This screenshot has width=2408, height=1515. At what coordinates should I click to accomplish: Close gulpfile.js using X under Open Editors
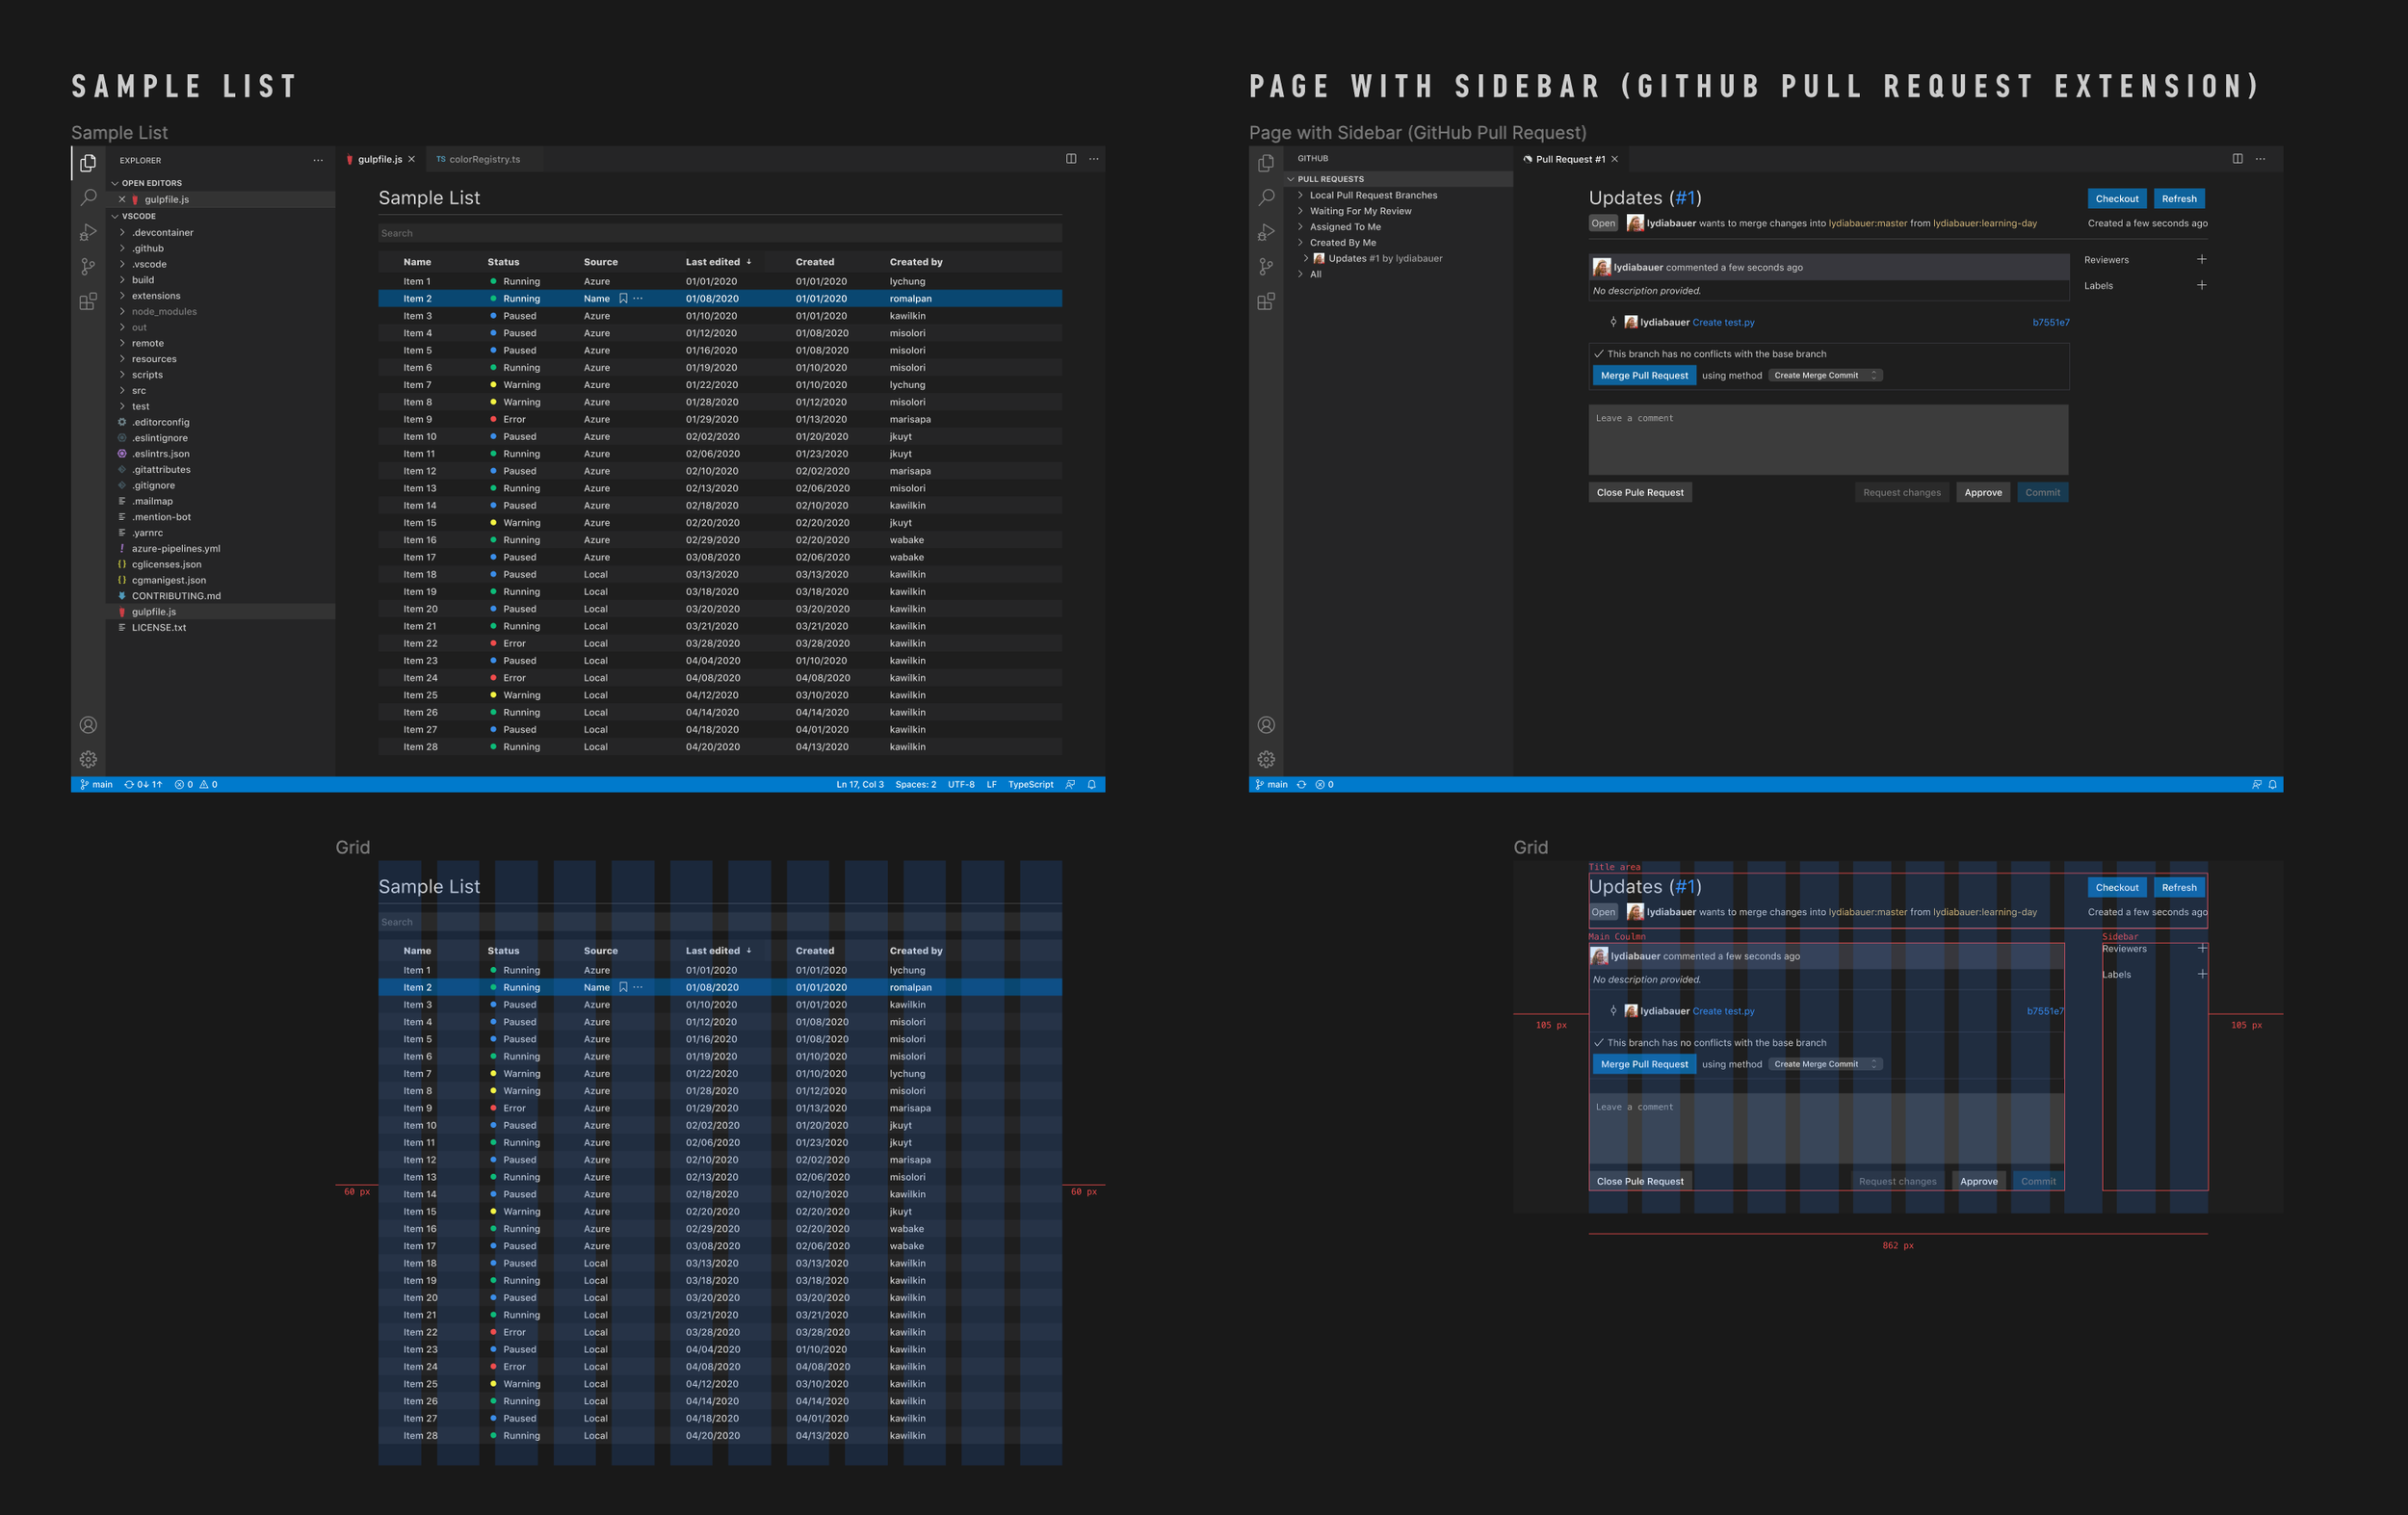coord(122,200)
